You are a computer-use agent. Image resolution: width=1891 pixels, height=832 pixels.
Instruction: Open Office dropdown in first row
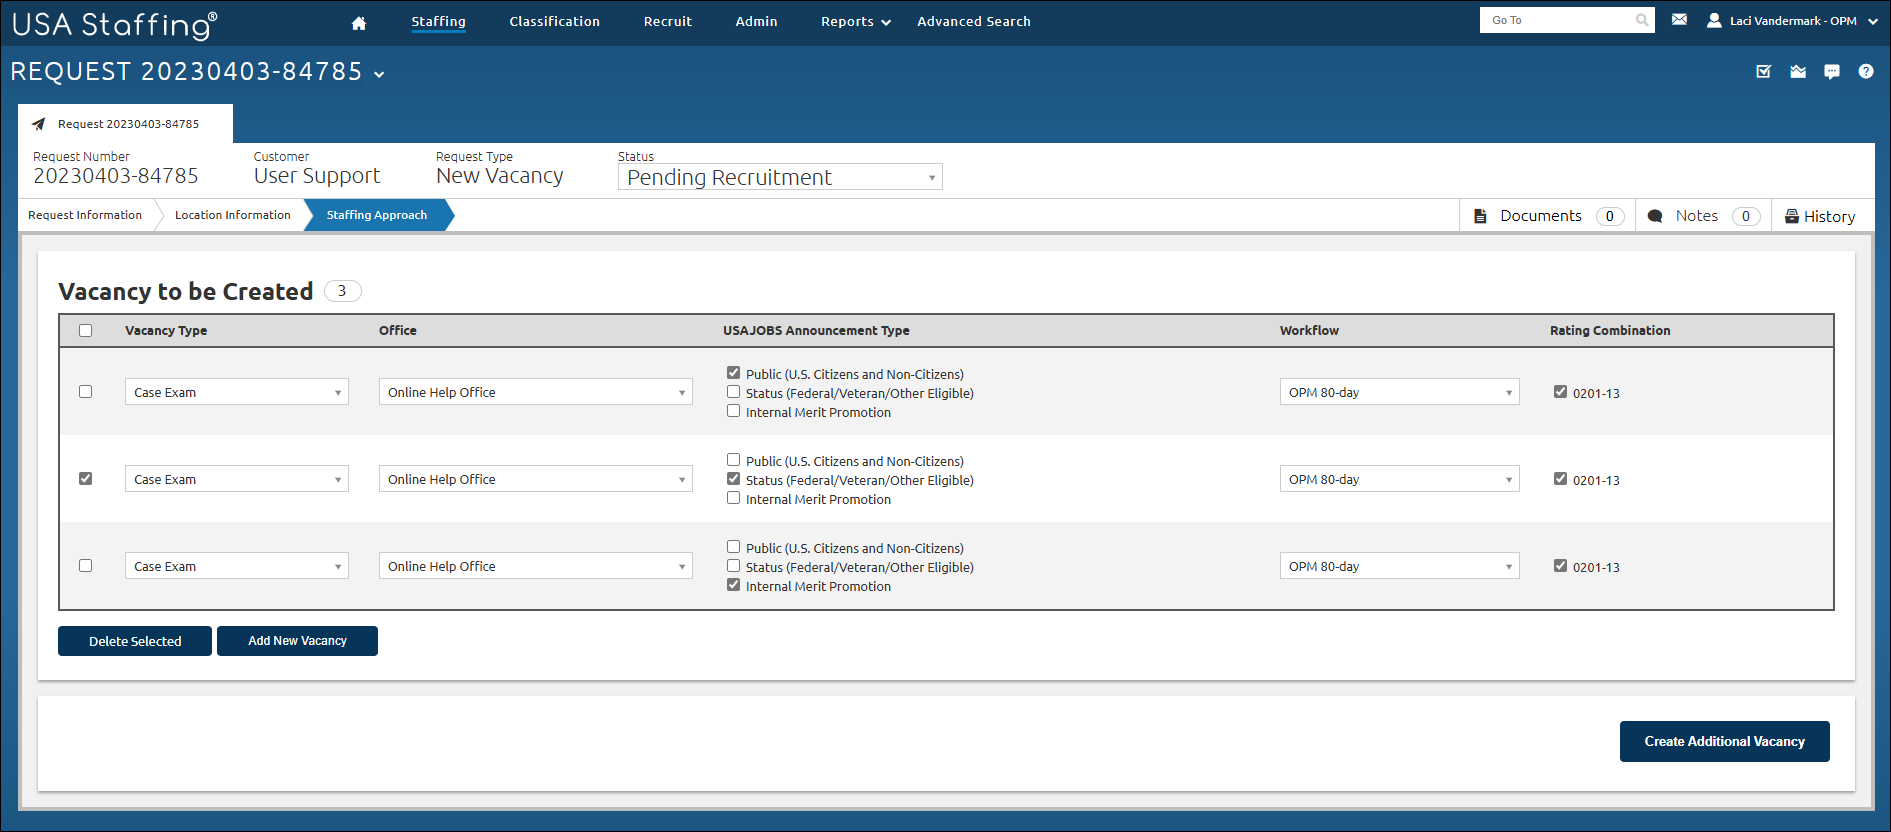click(536, 392)
